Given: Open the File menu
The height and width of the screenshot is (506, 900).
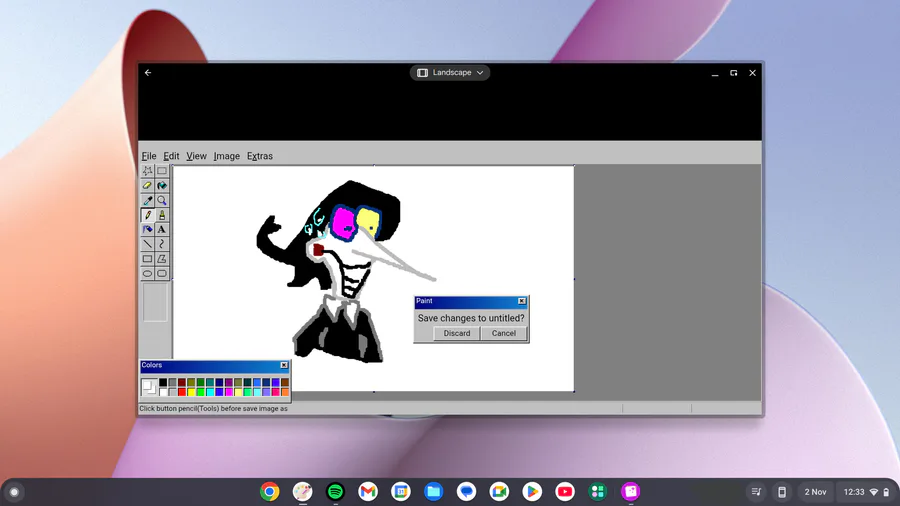Looking at the screenshot, I should [x=149, y=156].
